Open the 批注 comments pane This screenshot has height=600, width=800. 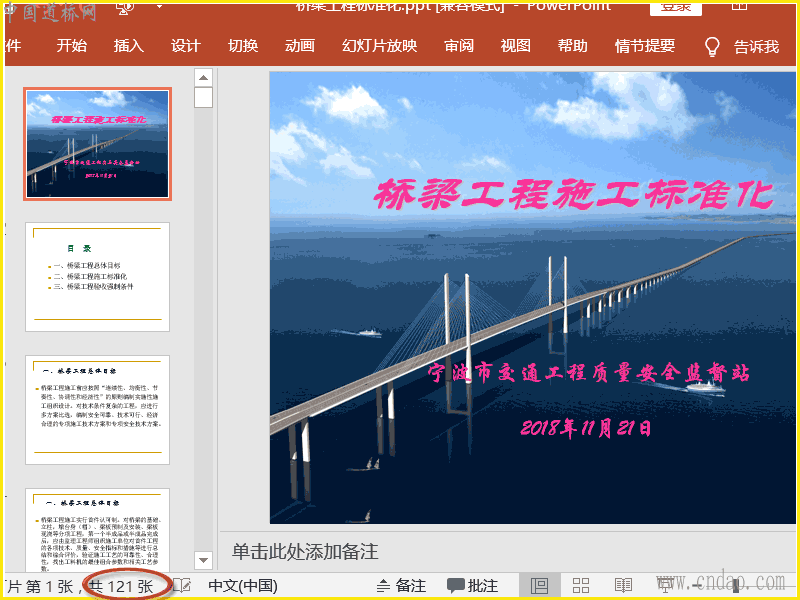point(472,586)
